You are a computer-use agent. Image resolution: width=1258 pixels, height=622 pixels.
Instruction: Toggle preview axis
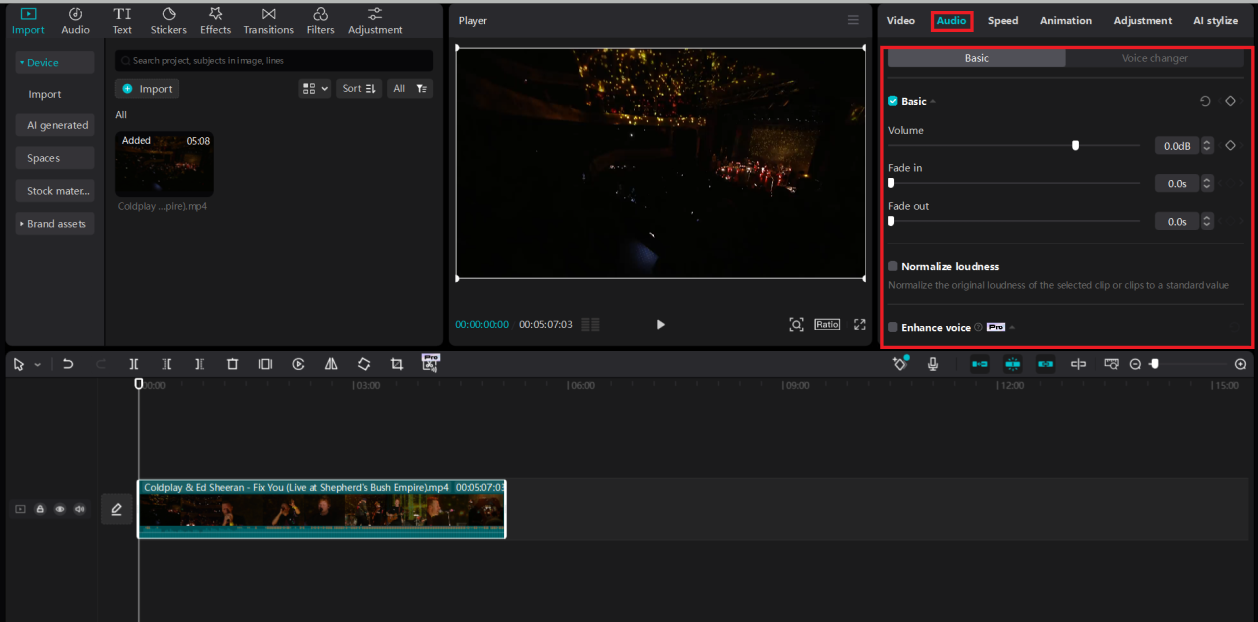pyautogui.click(x=1078, y=365)
